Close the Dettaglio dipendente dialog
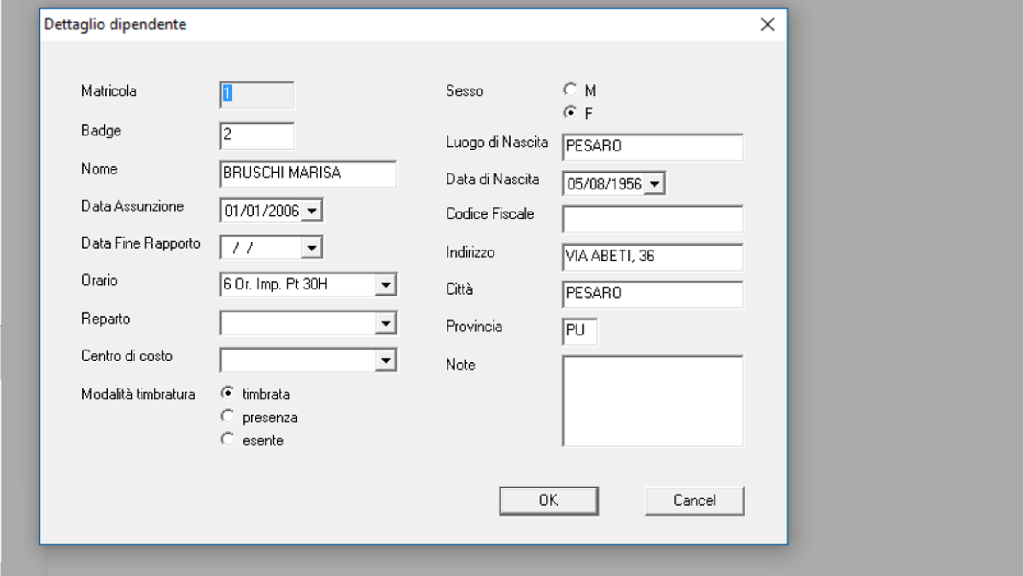Screen dimensions: 1024x576 click(x=767, y=25)
